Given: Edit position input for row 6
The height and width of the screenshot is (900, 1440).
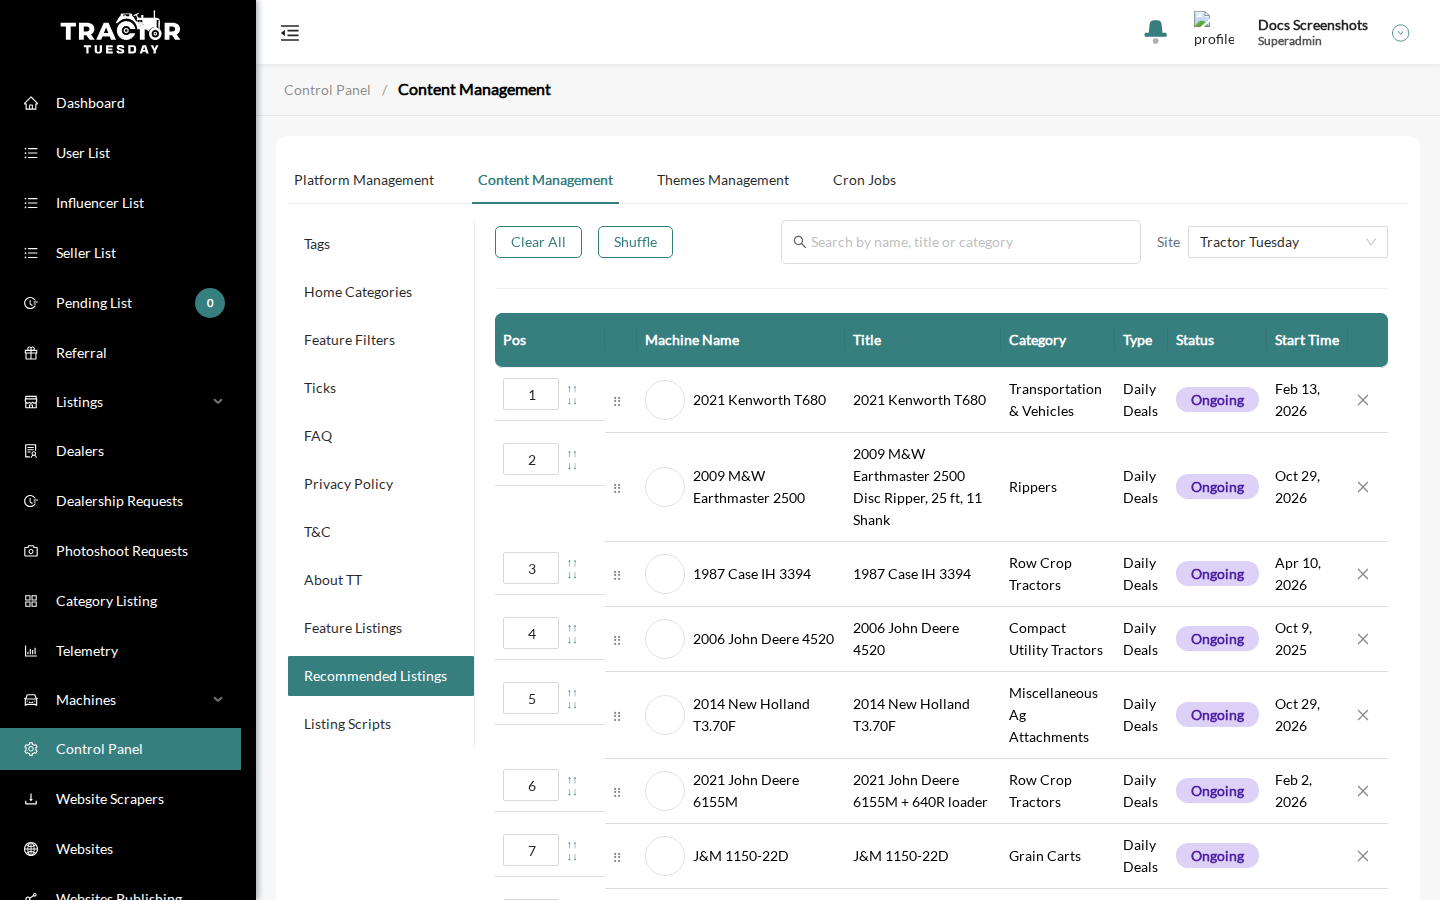Looking at the screenshot, I should 531,786.
